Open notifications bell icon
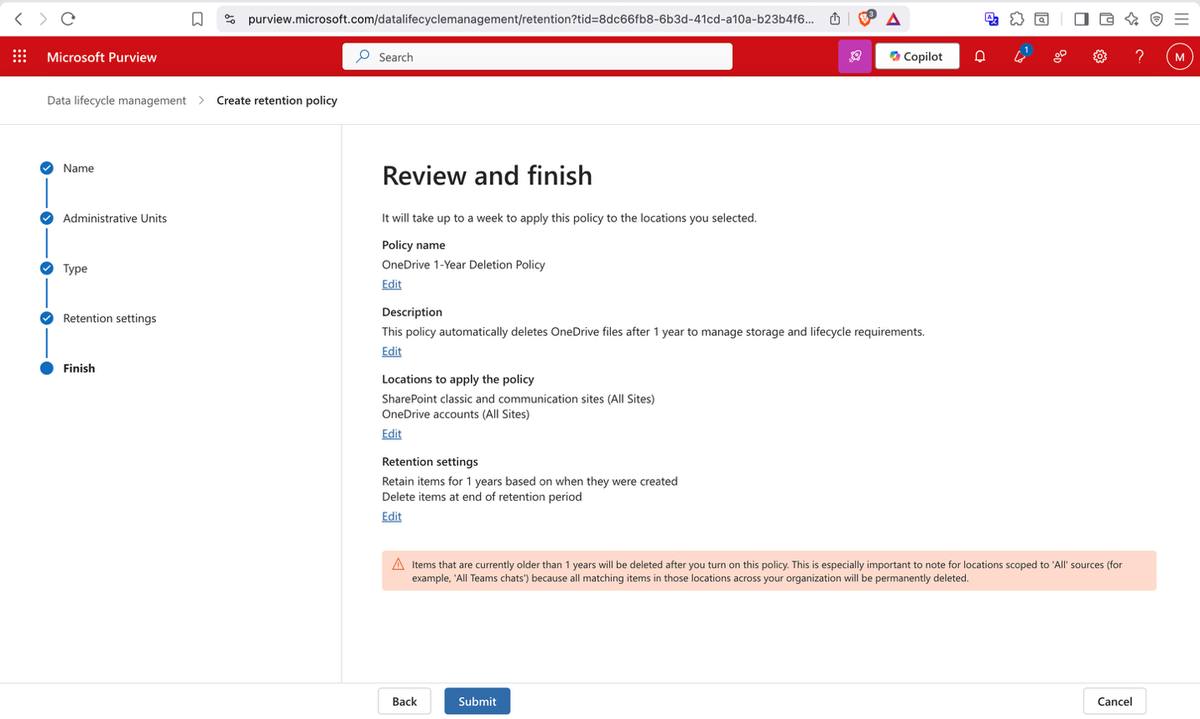This screenshot has height=719, width=1200. pyautogui.click(x=980, y=57)
